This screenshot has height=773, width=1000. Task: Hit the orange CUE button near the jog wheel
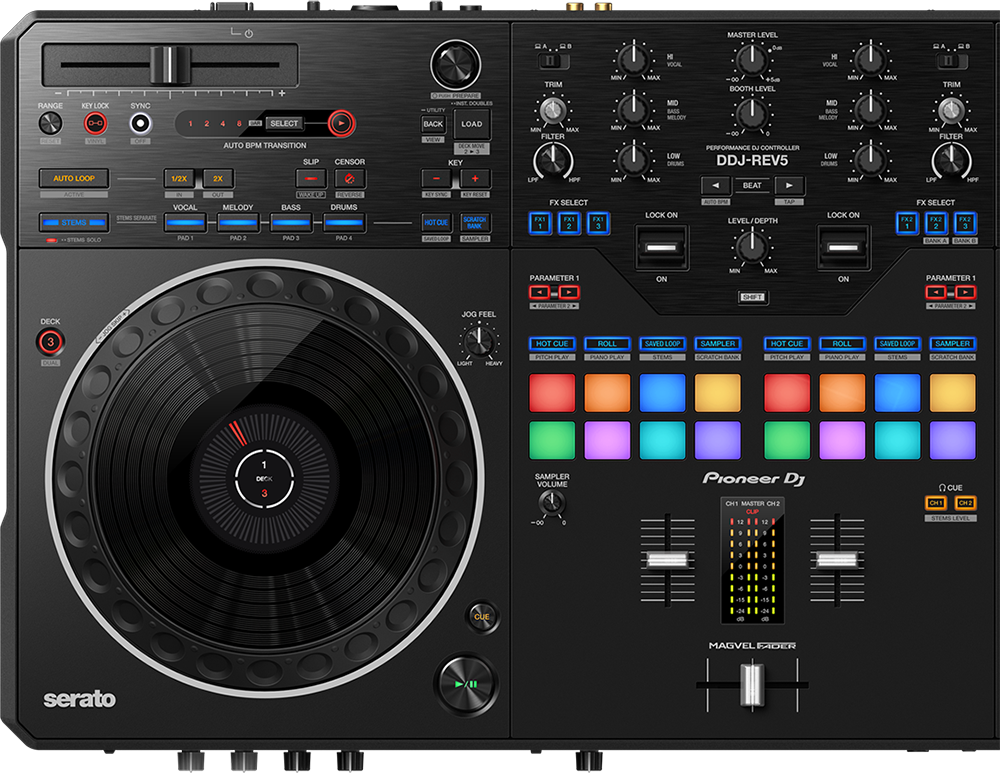[x=481, y=617]
